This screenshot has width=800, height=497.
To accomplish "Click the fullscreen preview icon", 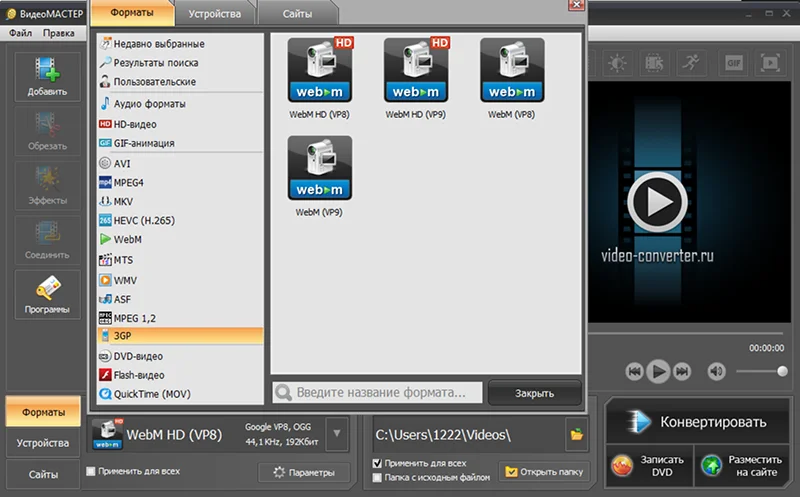I will (x=770, y=63).
